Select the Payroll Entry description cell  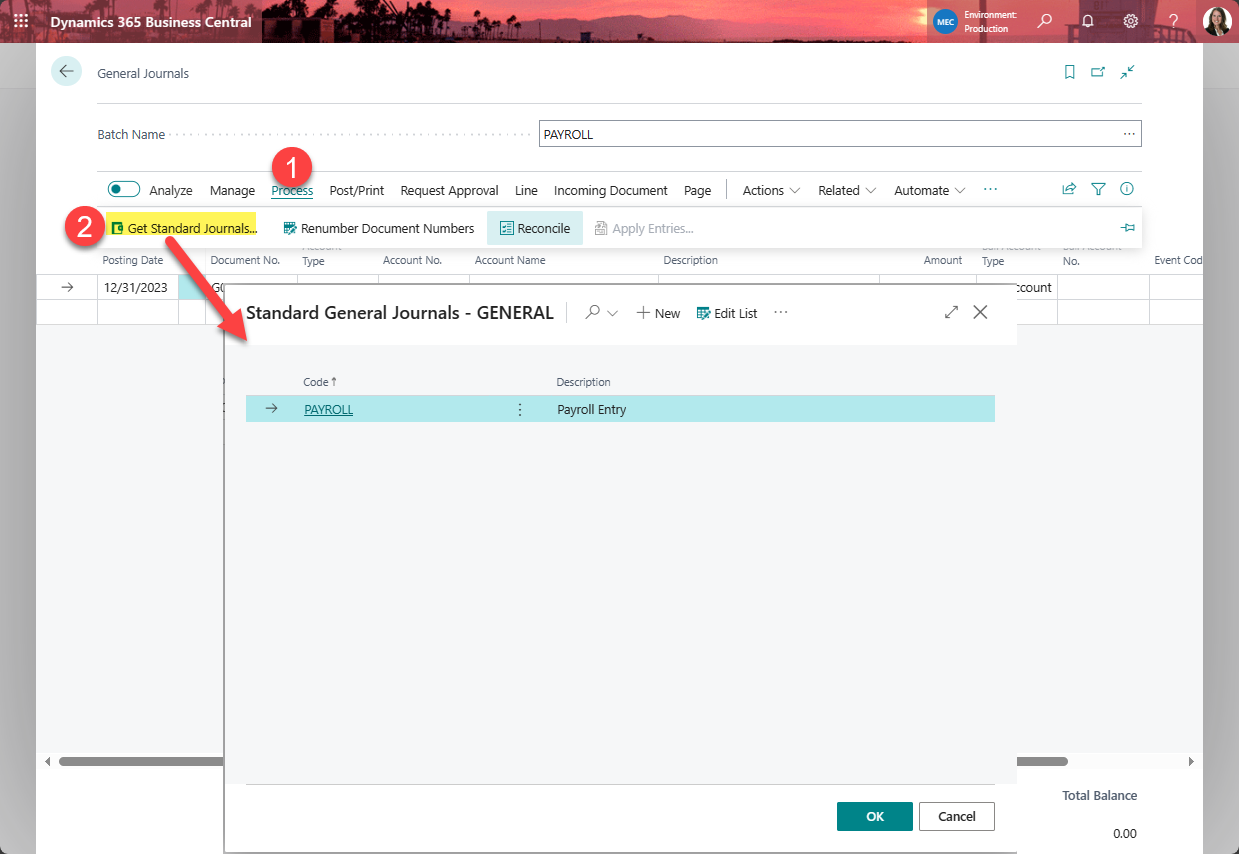(591, 409)
